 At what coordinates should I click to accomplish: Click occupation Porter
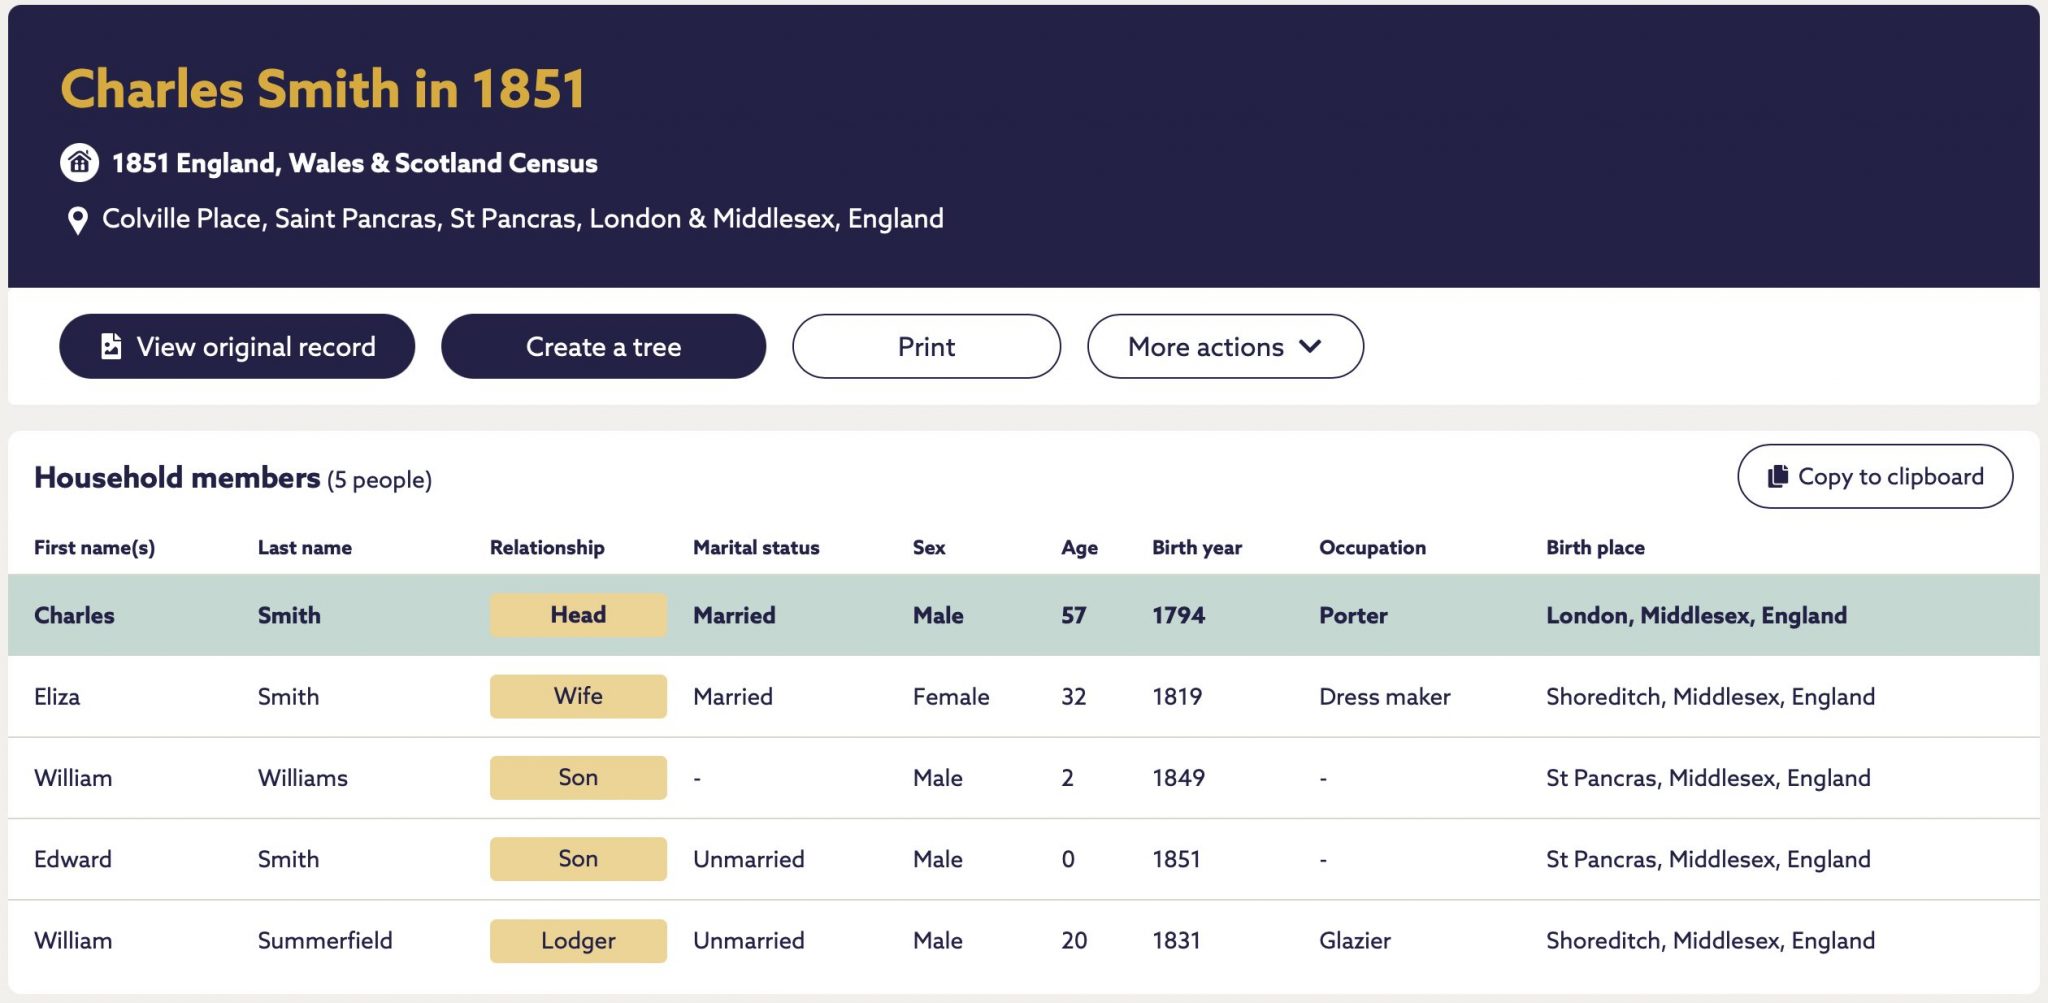(x=1353, y=615)
